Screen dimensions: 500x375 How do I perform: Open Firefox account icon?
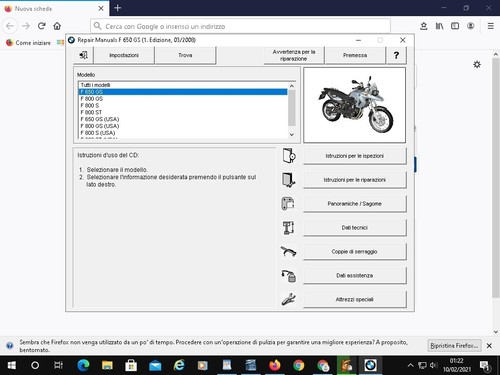coord(471,26)
